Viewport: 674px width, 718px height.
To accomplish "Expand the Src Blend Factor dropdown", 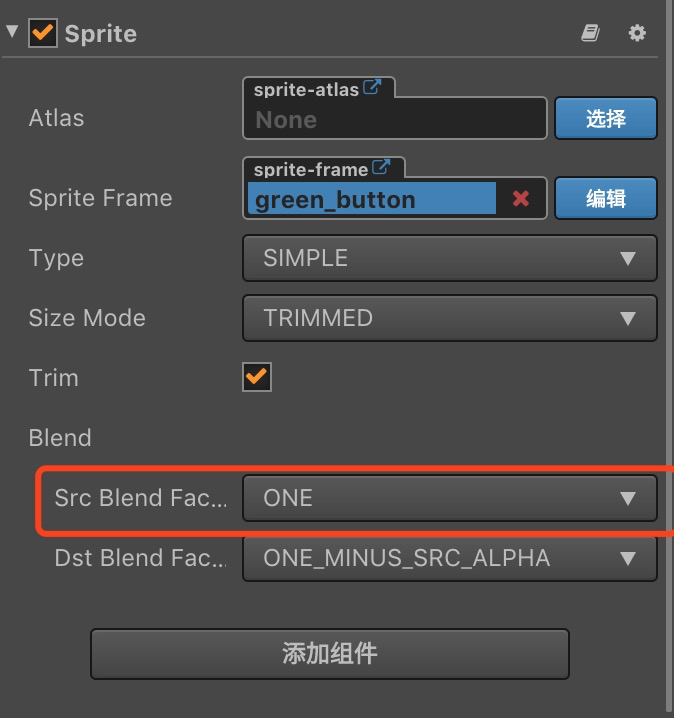I will pos(449,498).
